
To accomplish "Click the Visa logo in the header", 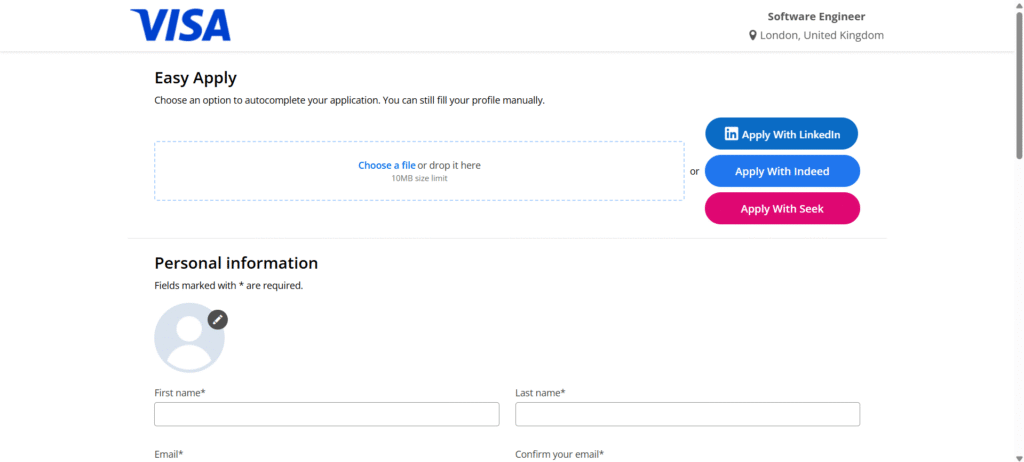I will coord(180,25).
